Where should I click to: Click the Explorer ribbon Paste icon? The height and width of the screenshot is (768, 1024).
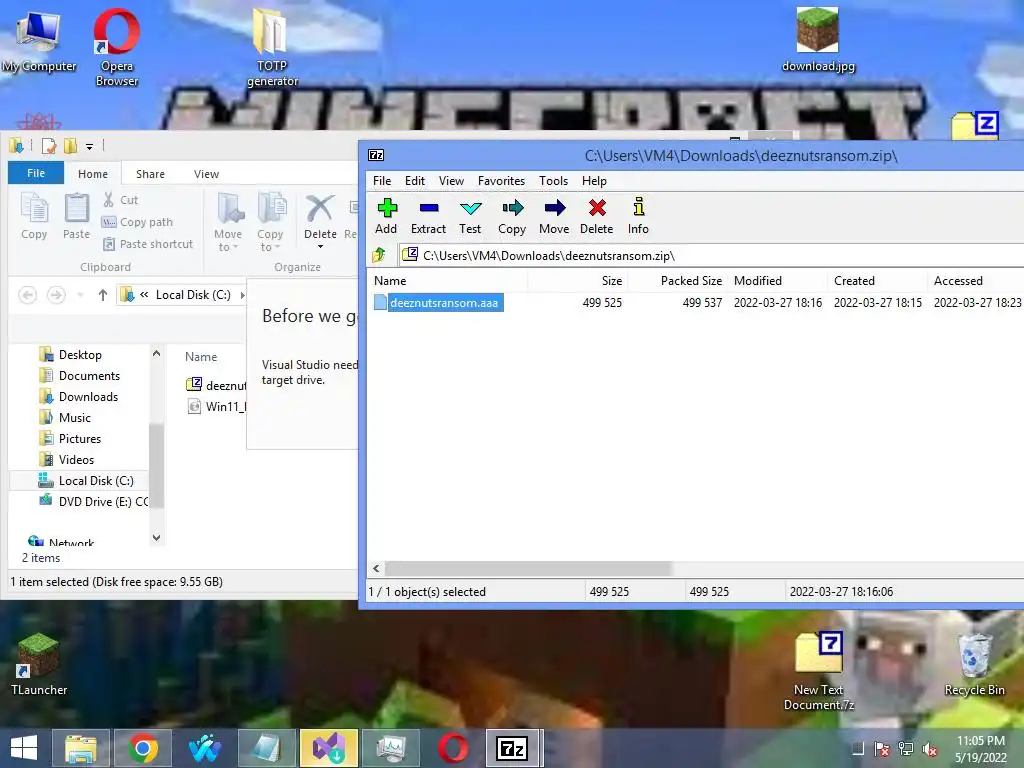click(76, 216)
